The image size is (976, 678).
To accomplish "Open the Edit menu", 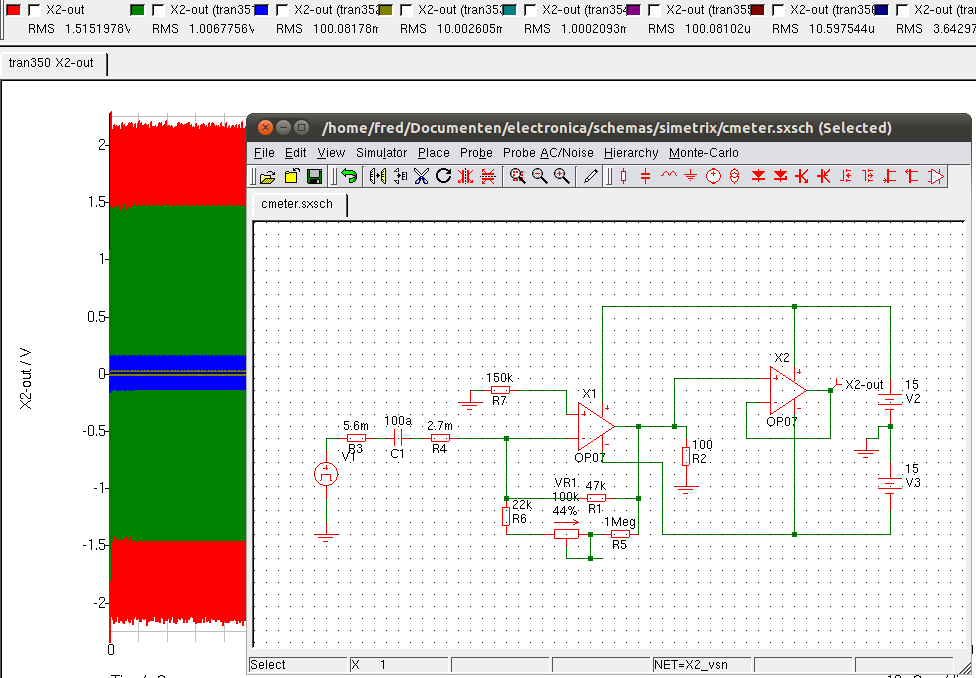I will (x=296, y=153).
